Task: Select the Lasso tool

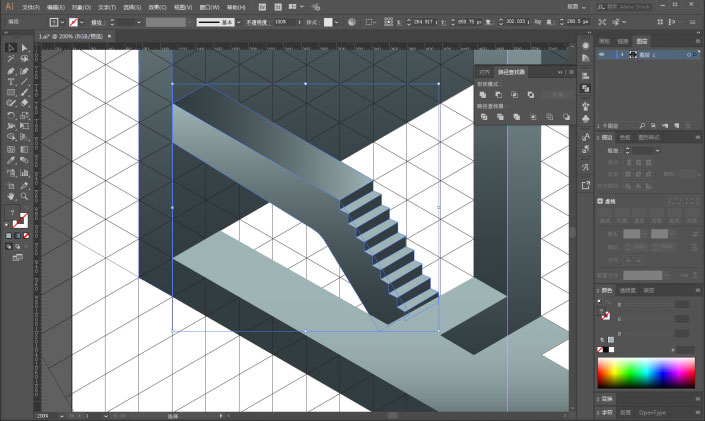Action: [24, 59]
